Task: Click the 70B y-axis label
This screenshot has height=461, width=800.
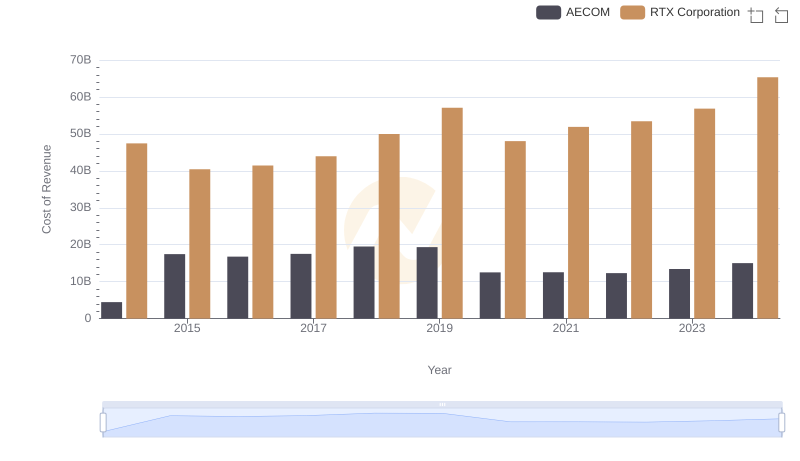Action: point(81,60)
